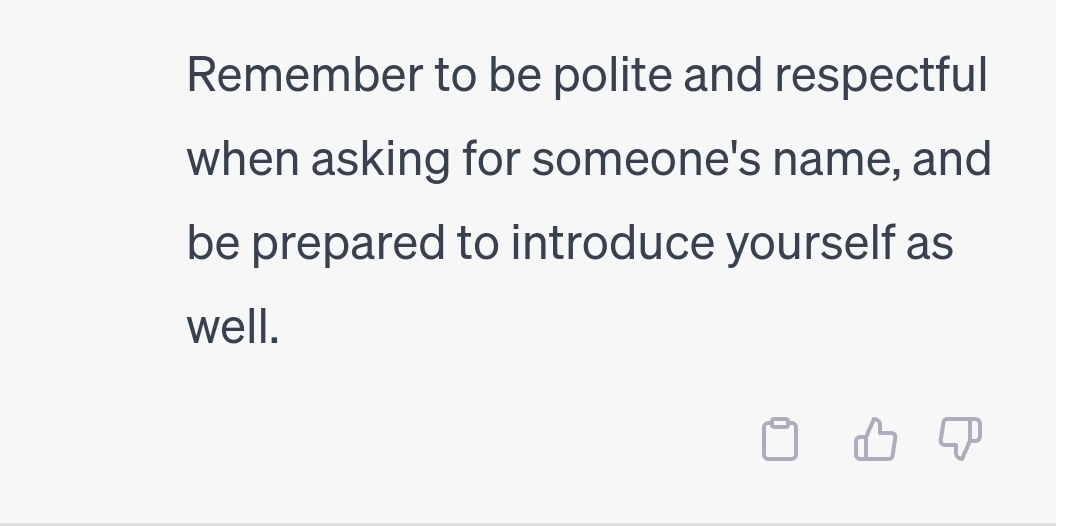Click the word "for" before "someone's"
The image size is (1080, 526).
(x=490, y=159)
